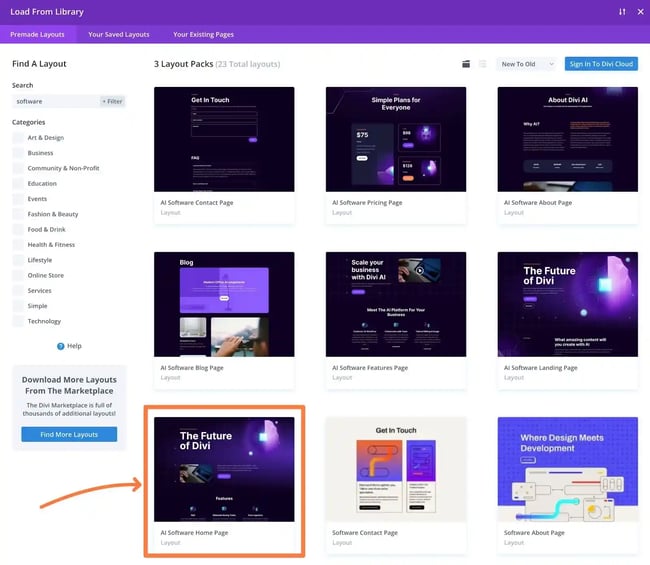Select AI Software About Page thumbnail
Viewport: 650px width, 565px height.
click(568, 139)
